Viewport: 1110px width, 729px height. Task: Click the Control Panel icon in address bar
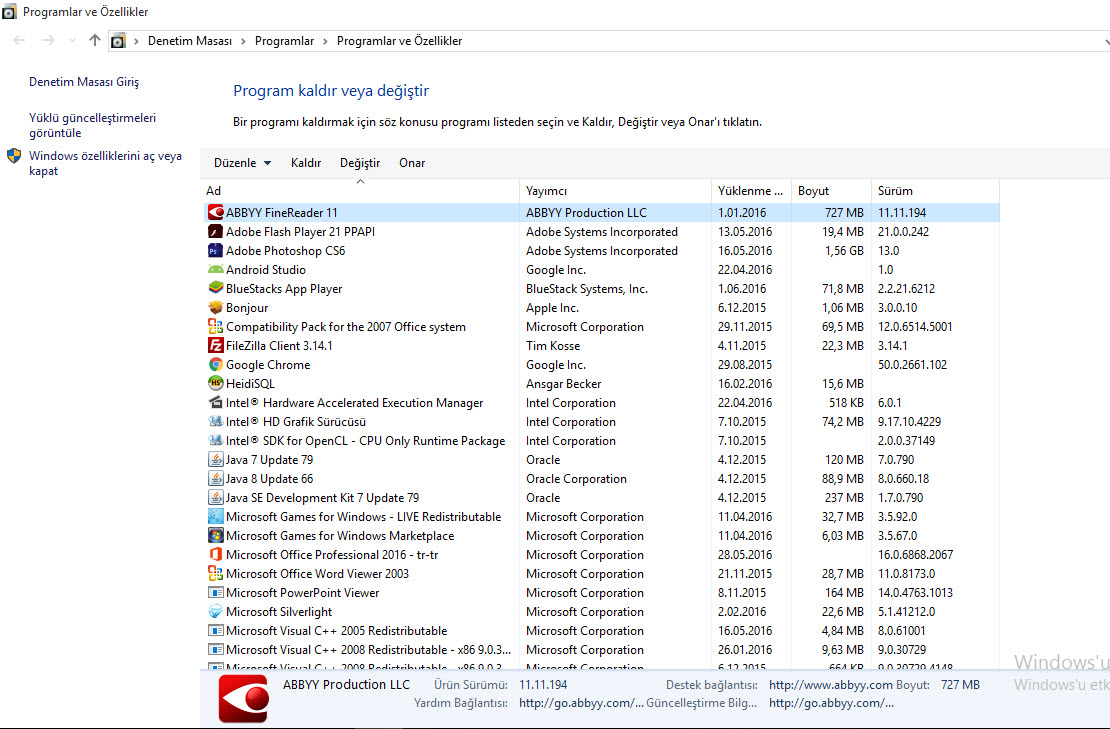118,41
